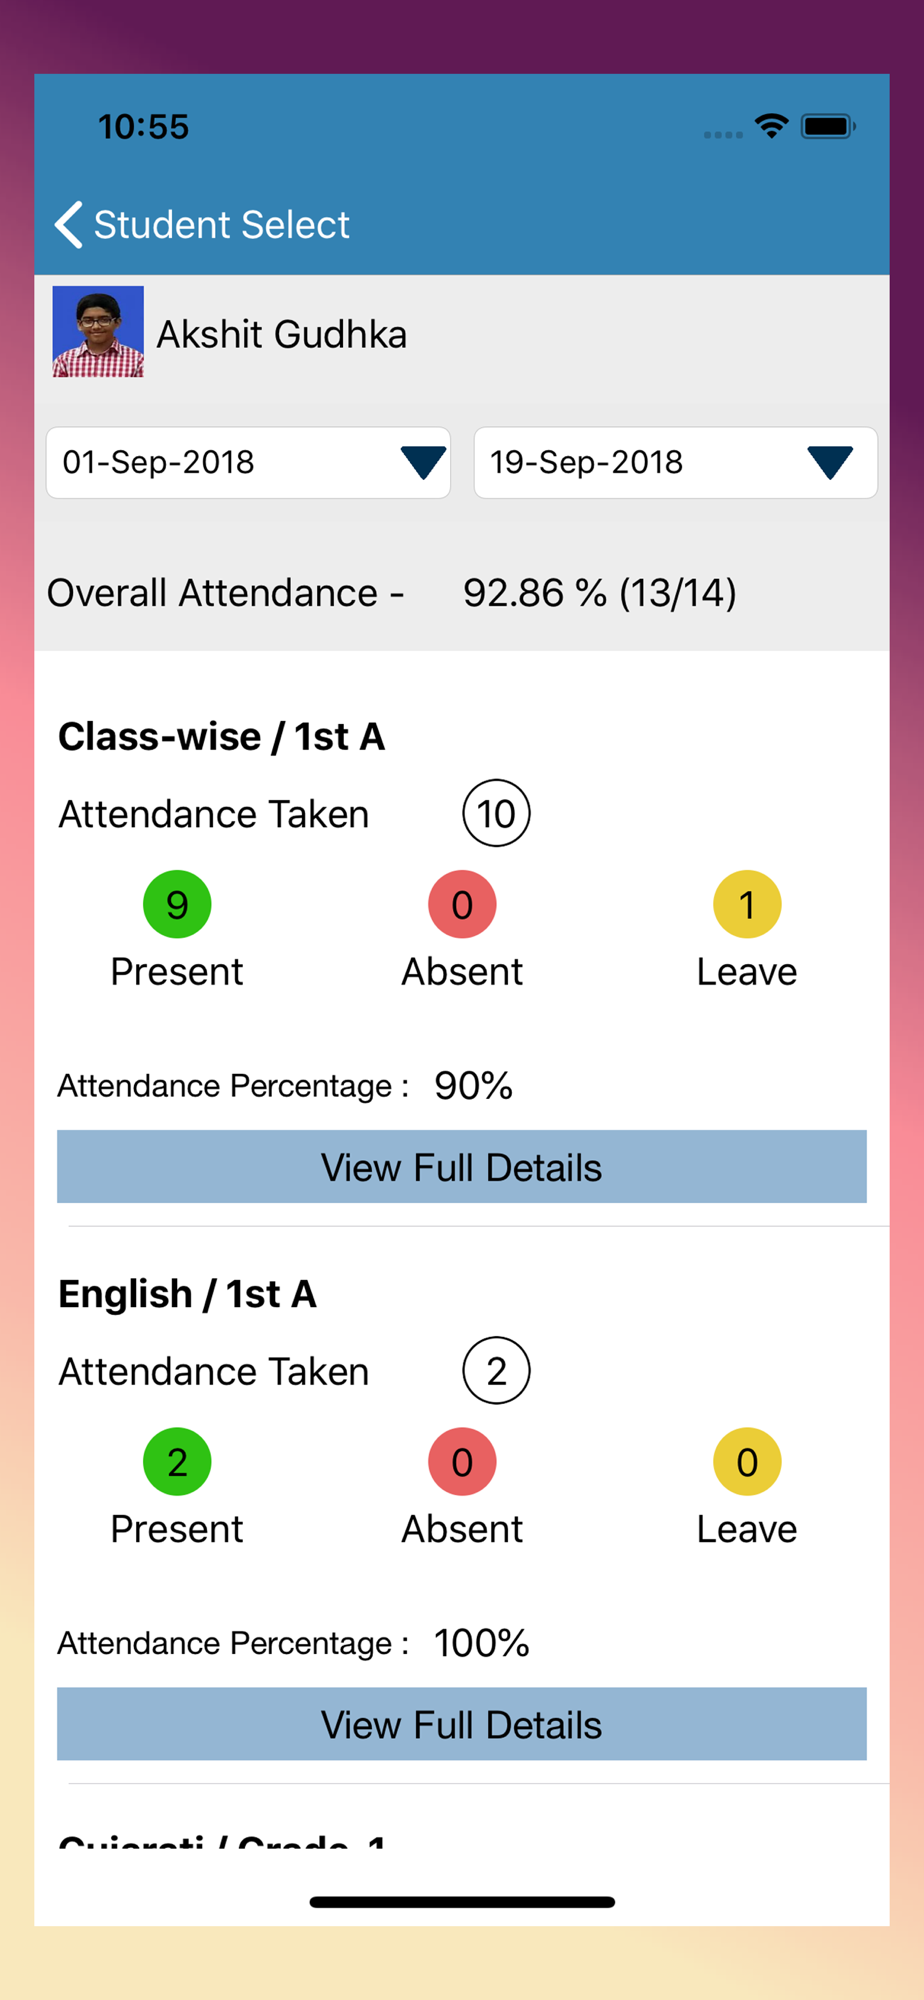Tap Akshit Gudhka's profile photo

(98, 332)
